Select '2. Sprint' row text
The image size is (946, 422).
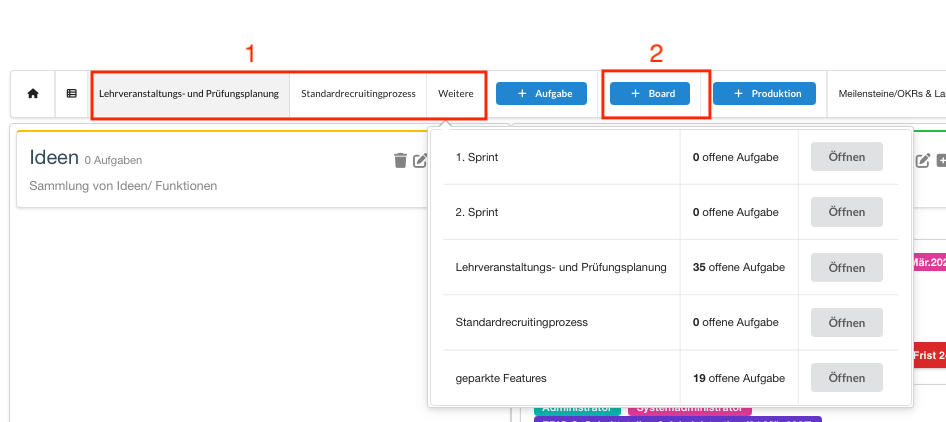[x=477, y=212]
